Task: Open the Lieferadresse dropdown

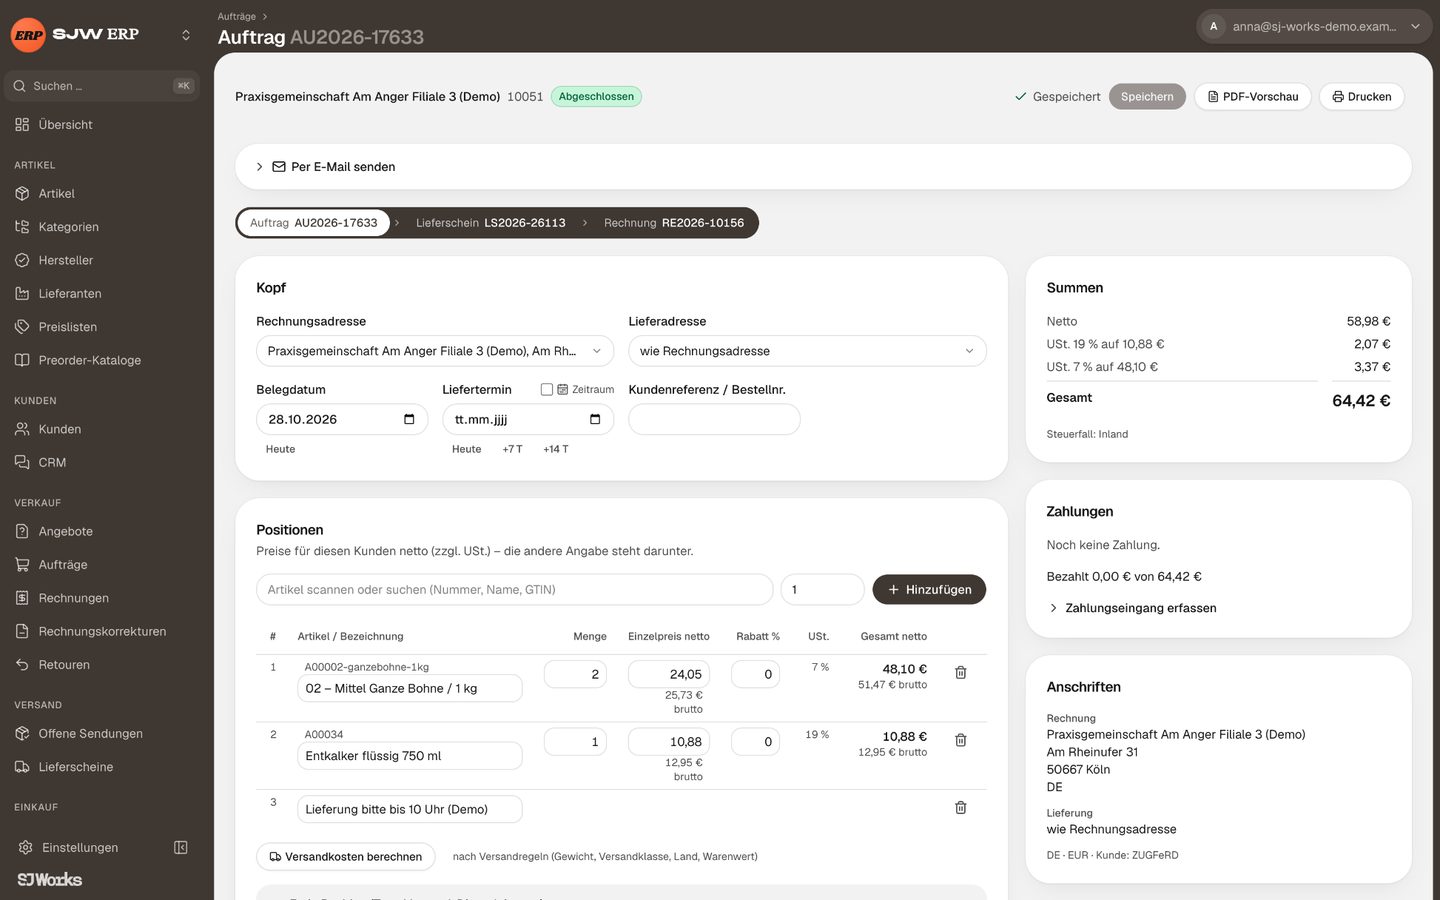Action: point(807,351)
